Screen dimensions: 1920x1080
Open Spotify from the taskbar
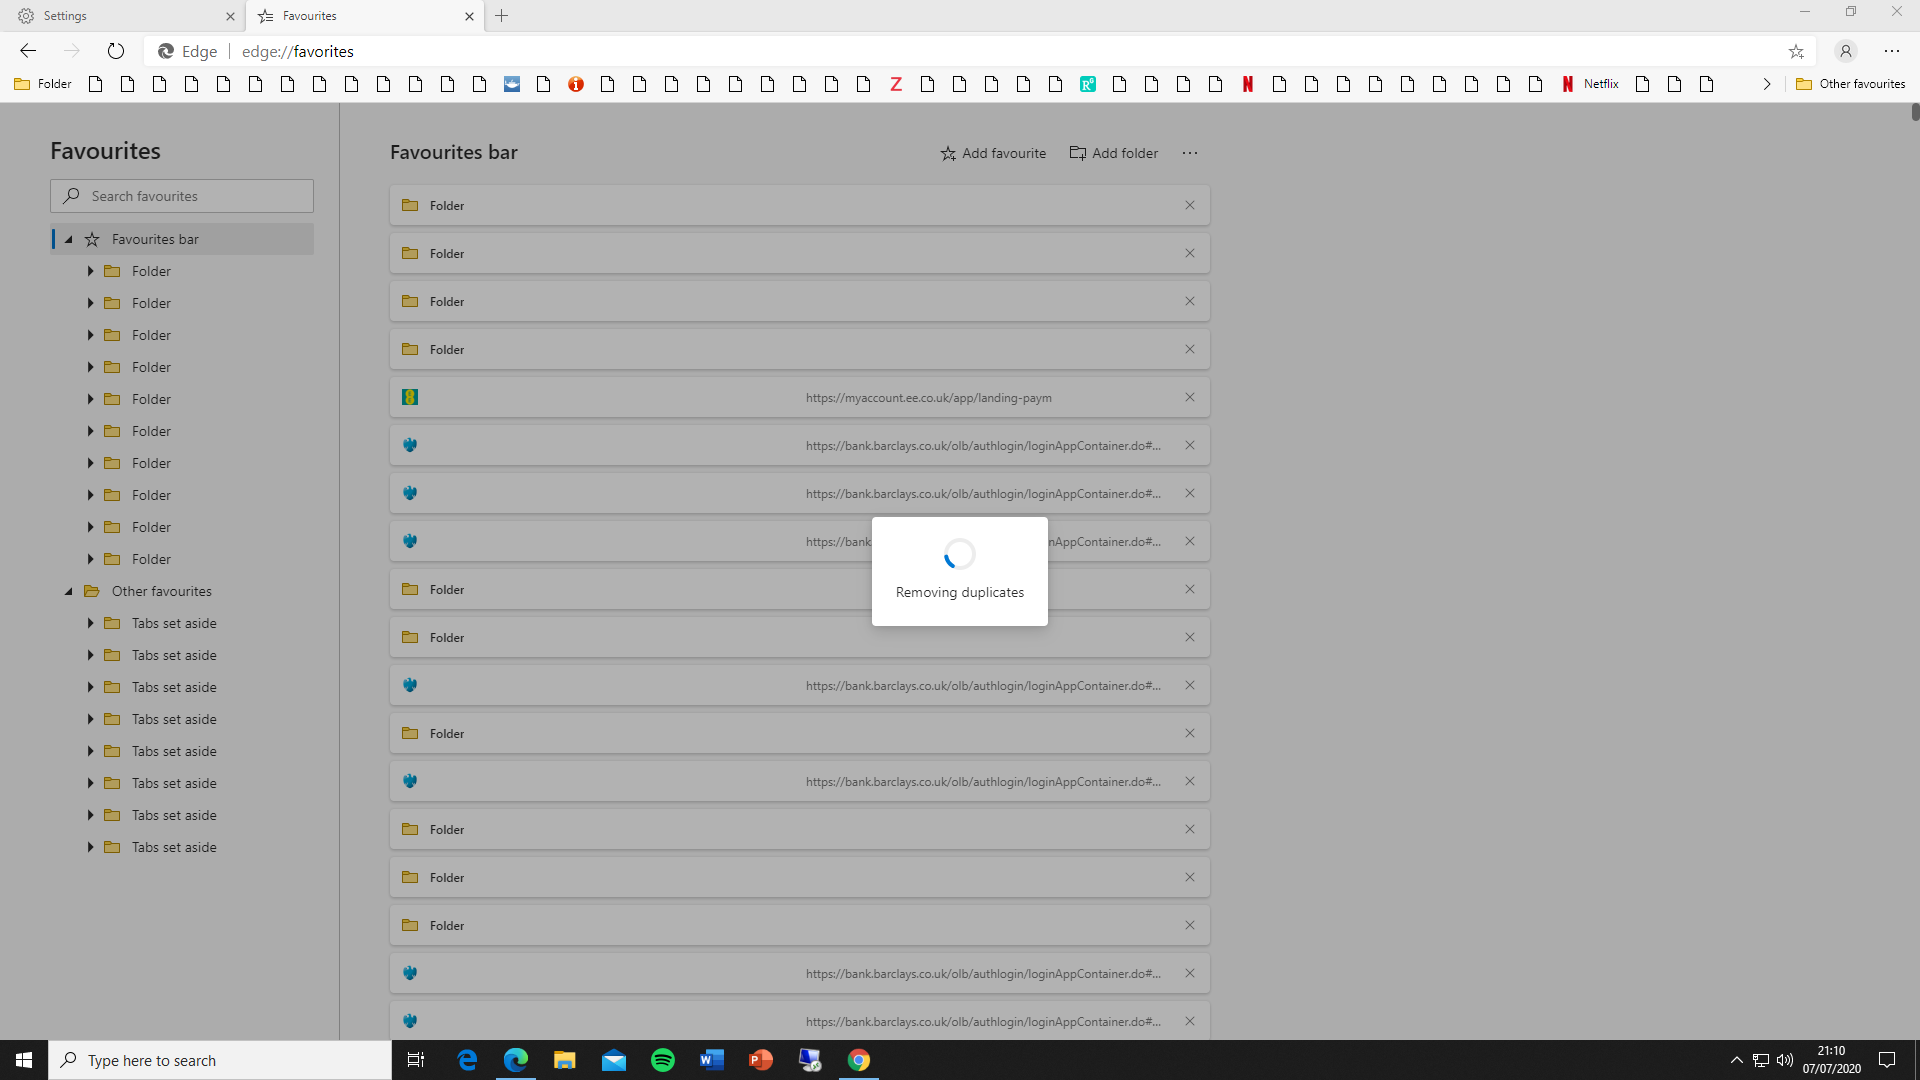663,1060
